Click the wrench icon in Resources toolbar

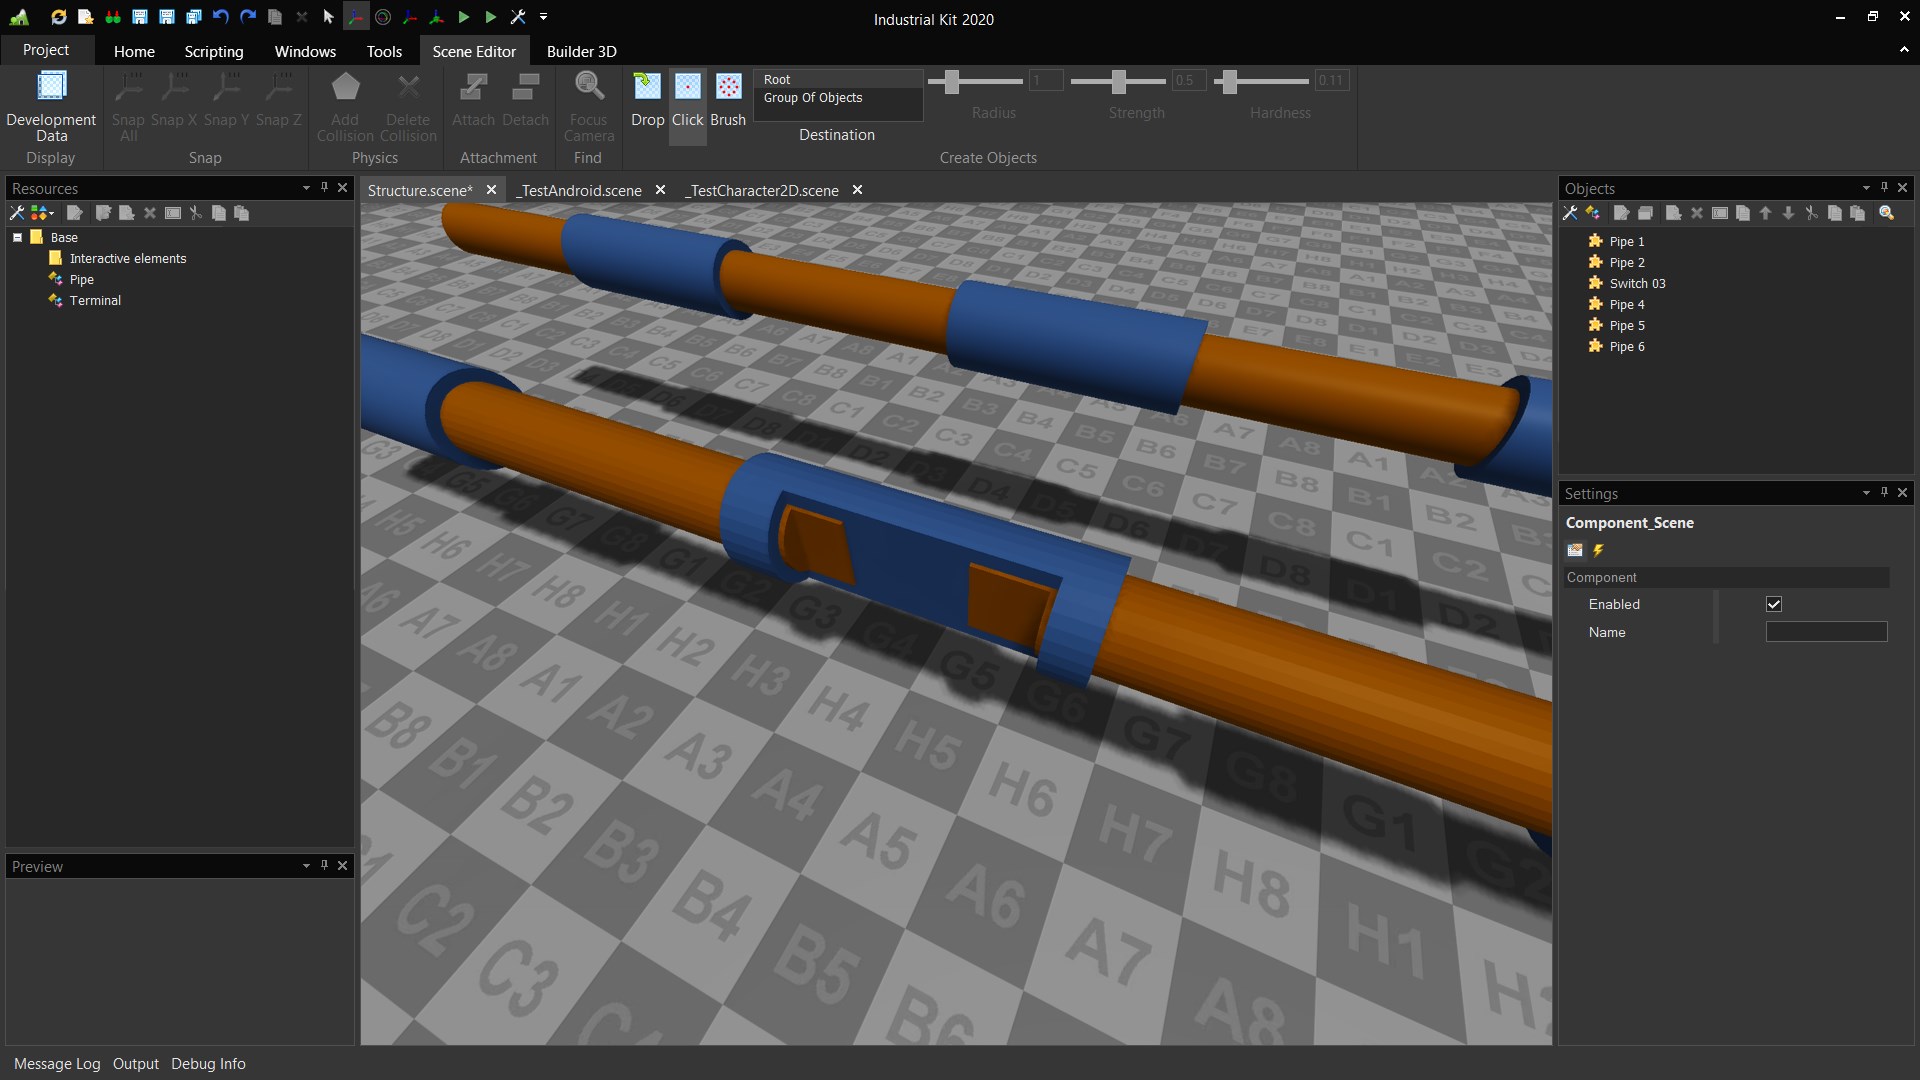[17, 213]
